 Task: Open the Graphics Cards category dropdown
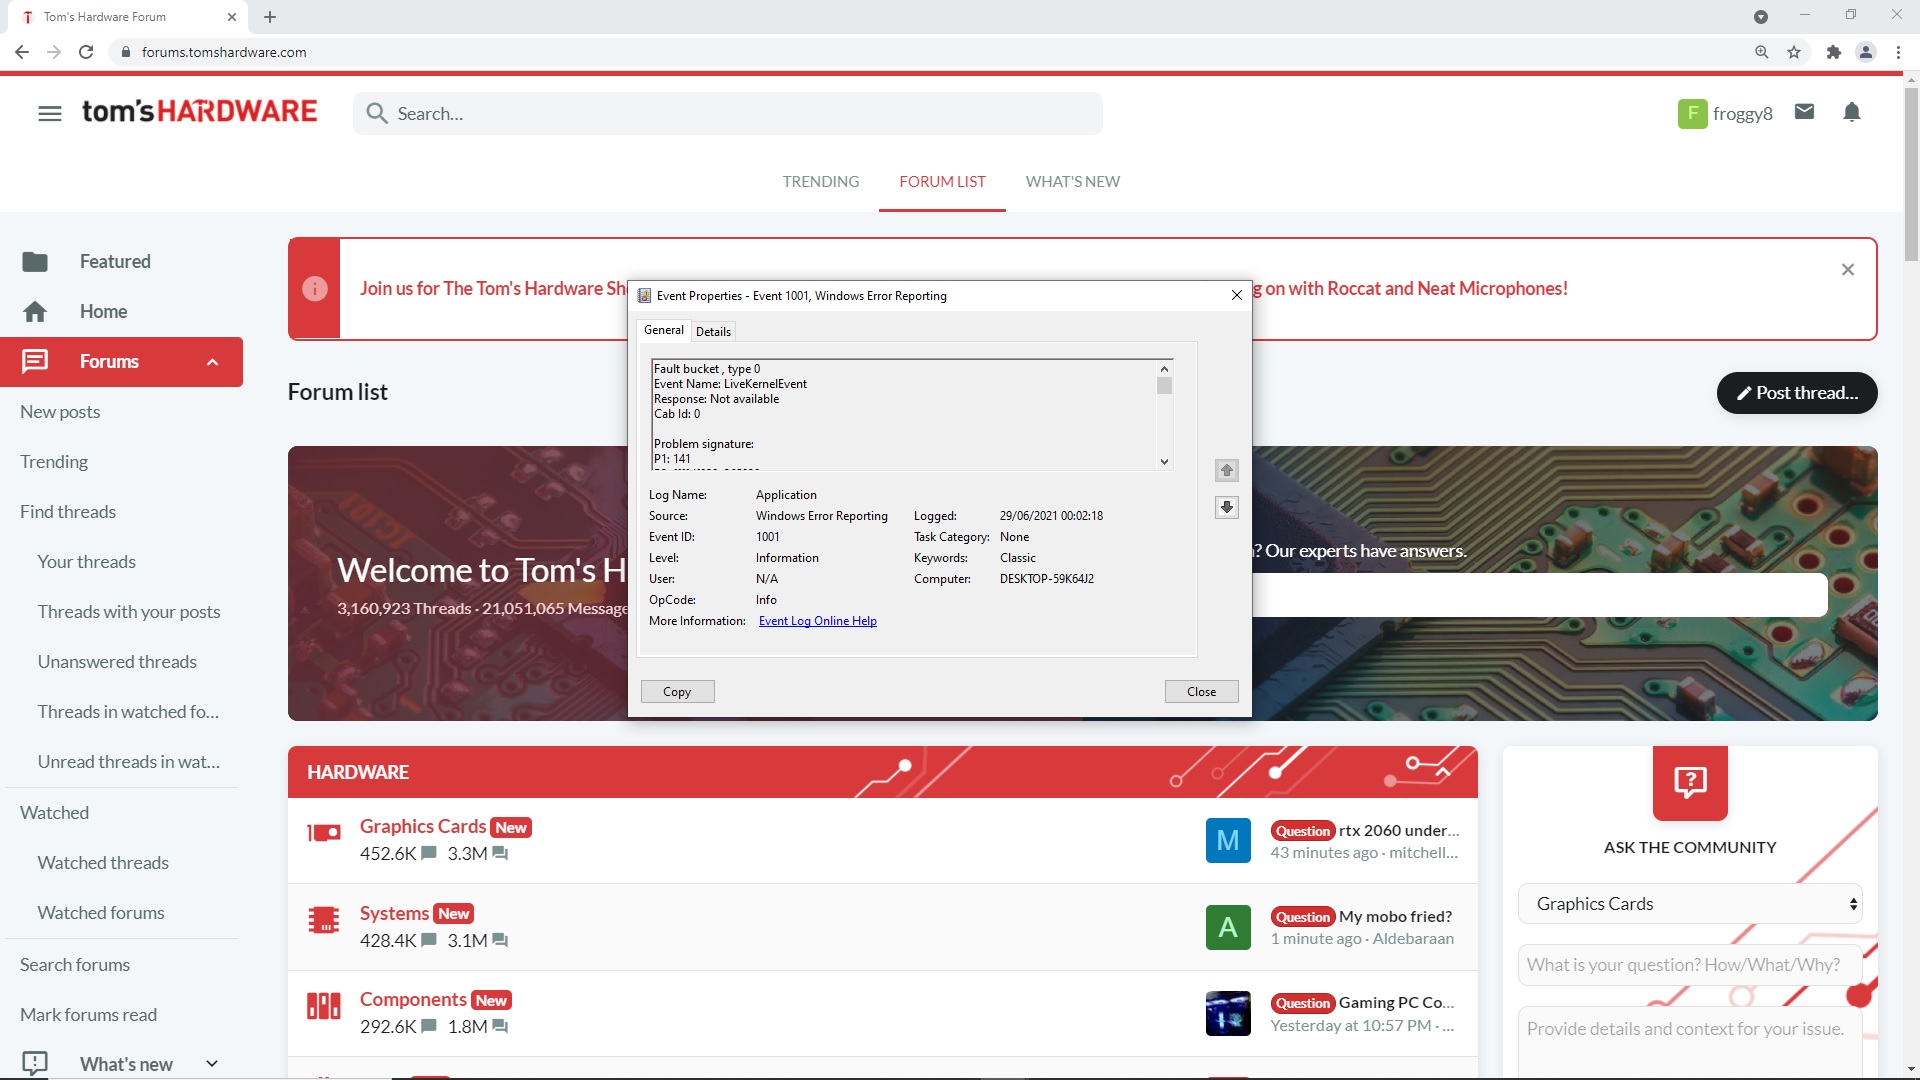(1690, 904)
